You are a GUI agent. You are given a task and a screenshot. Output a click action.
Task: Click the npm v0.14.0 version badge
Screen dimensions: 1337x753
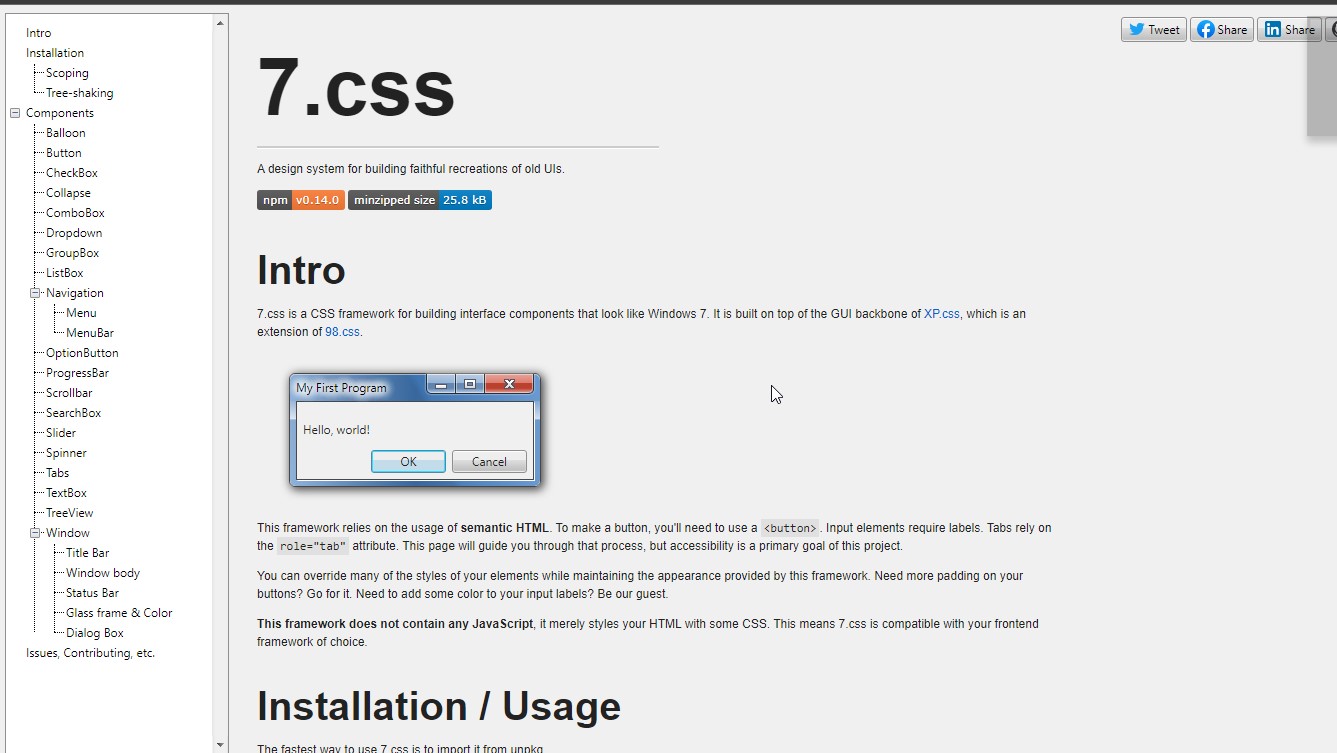[x=301, y=200]
